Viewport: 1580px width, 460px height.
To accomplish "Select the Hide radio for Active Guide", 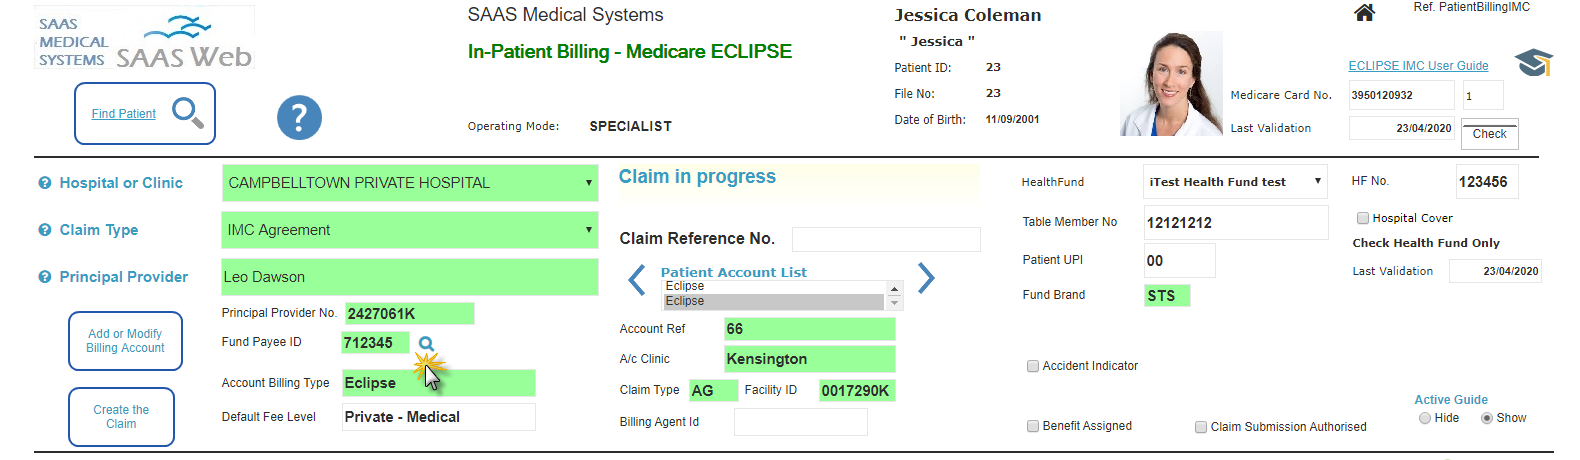I will tap(1425, 418).
